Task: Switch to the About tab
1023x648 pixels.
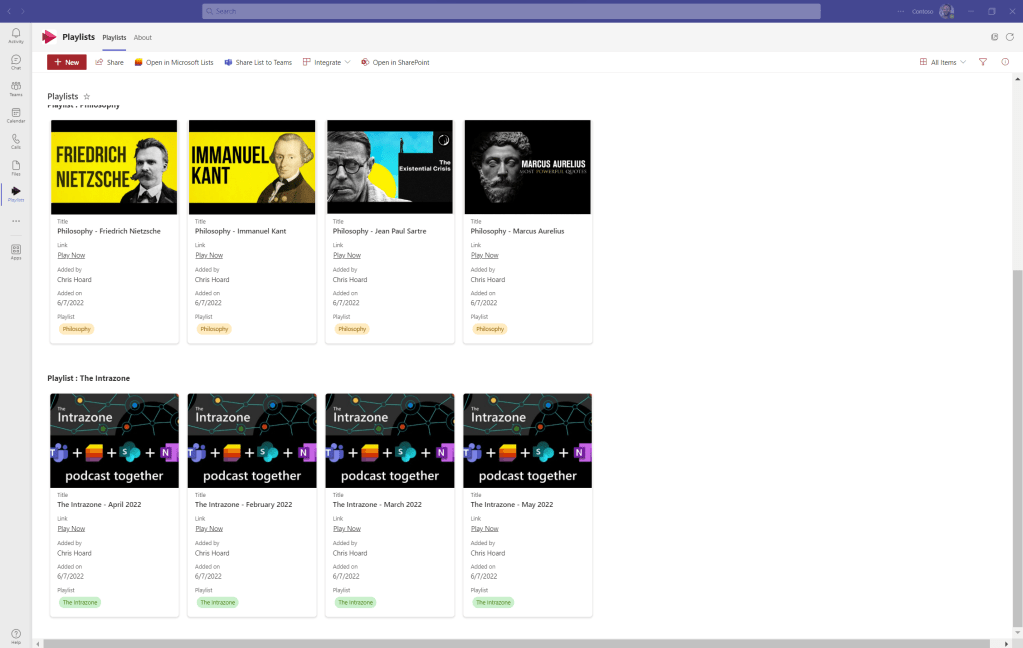Action: pos(143,37)
